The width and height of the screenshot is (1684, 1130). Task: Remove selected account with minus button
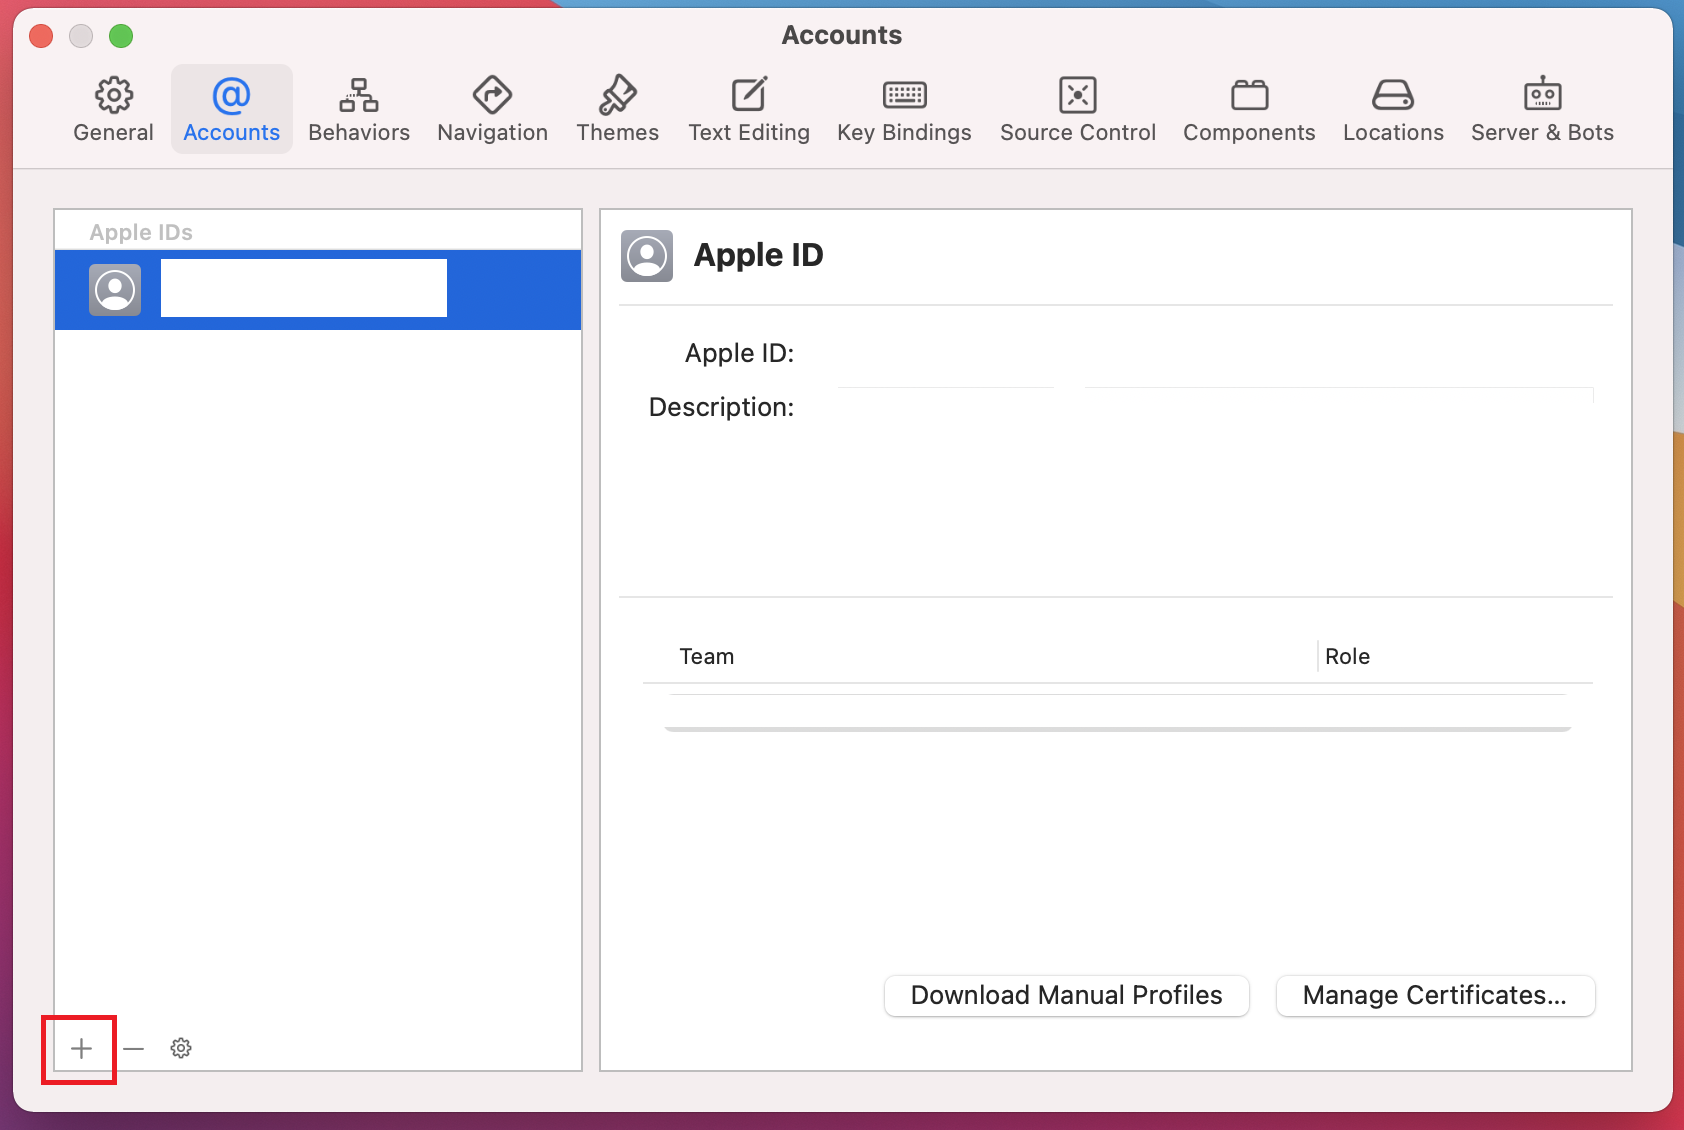pyautogui.click(x=134, y=1048)
